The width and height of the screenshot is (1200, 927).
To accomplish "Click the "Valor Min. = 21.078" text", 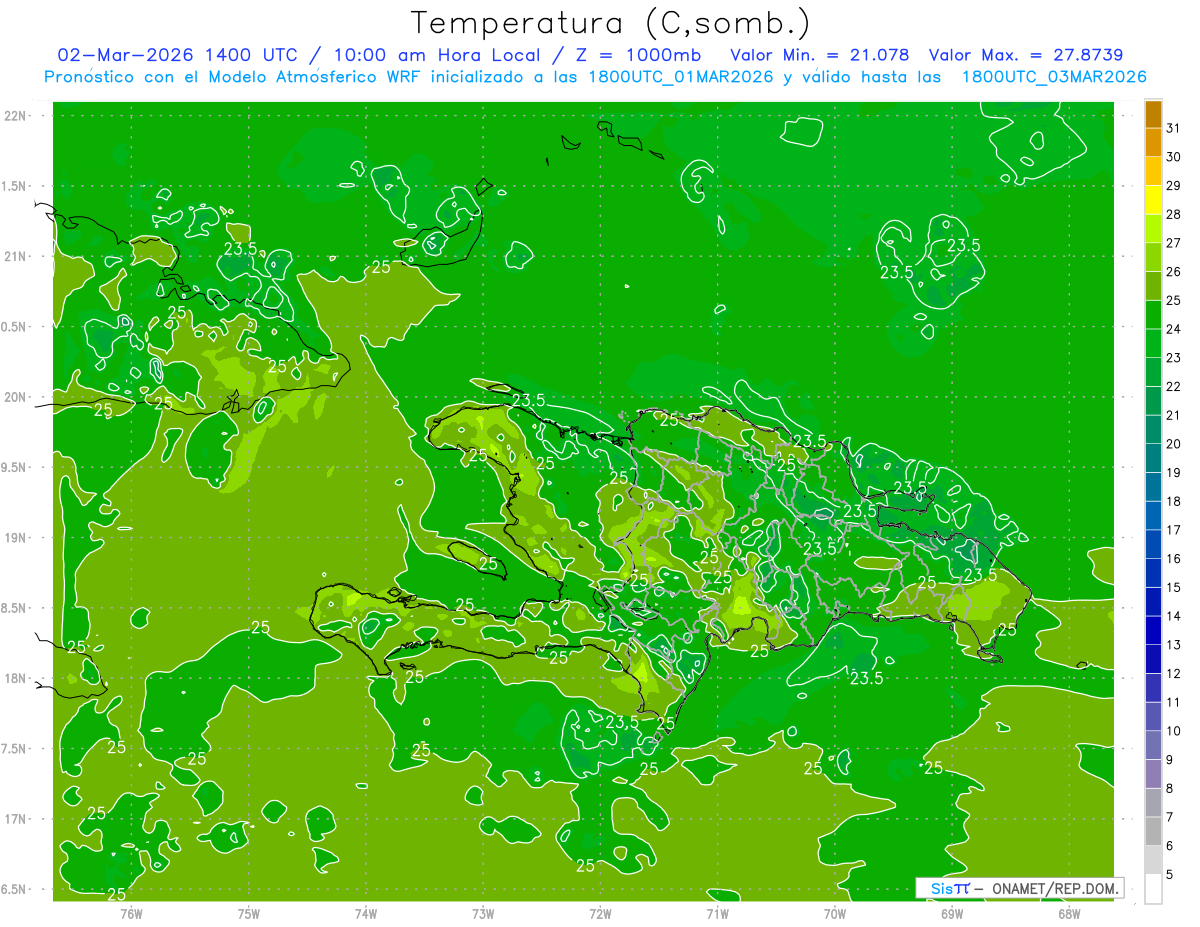I will (x=820, y=55).
